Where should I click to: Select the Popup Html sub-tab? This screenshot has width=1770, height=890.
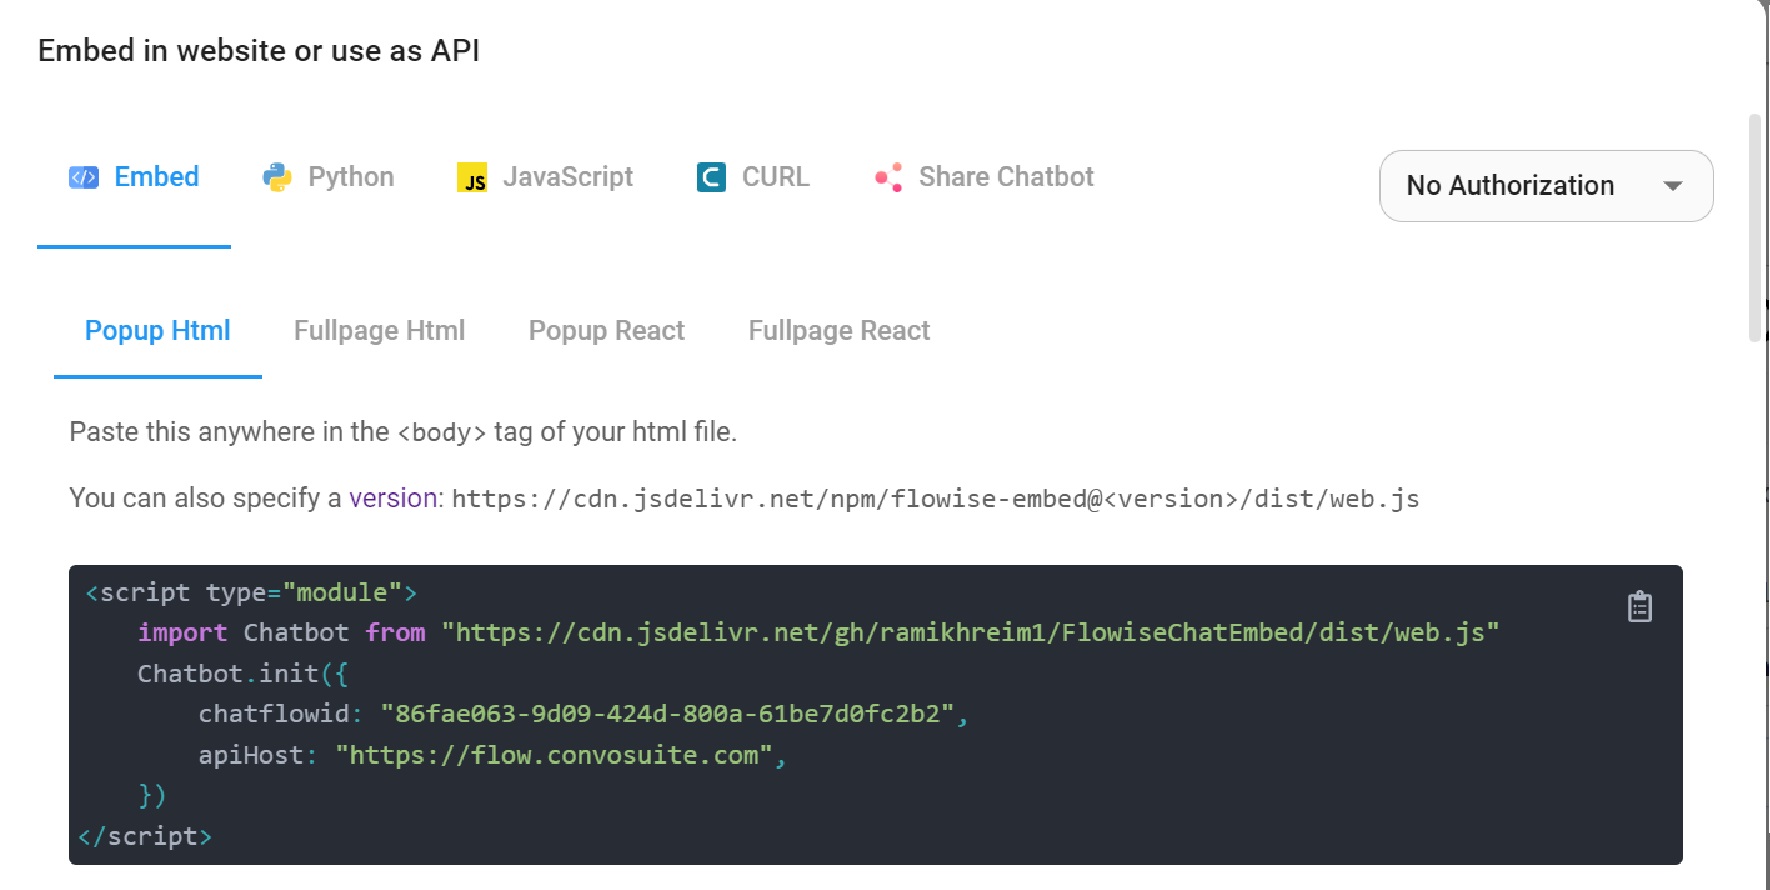coord(158,331)
